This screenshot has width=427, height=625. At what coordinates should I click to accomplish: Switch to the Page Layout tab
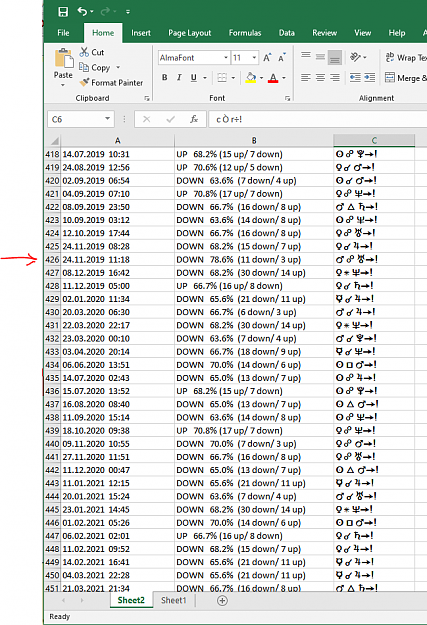click(x=189, y=33)
